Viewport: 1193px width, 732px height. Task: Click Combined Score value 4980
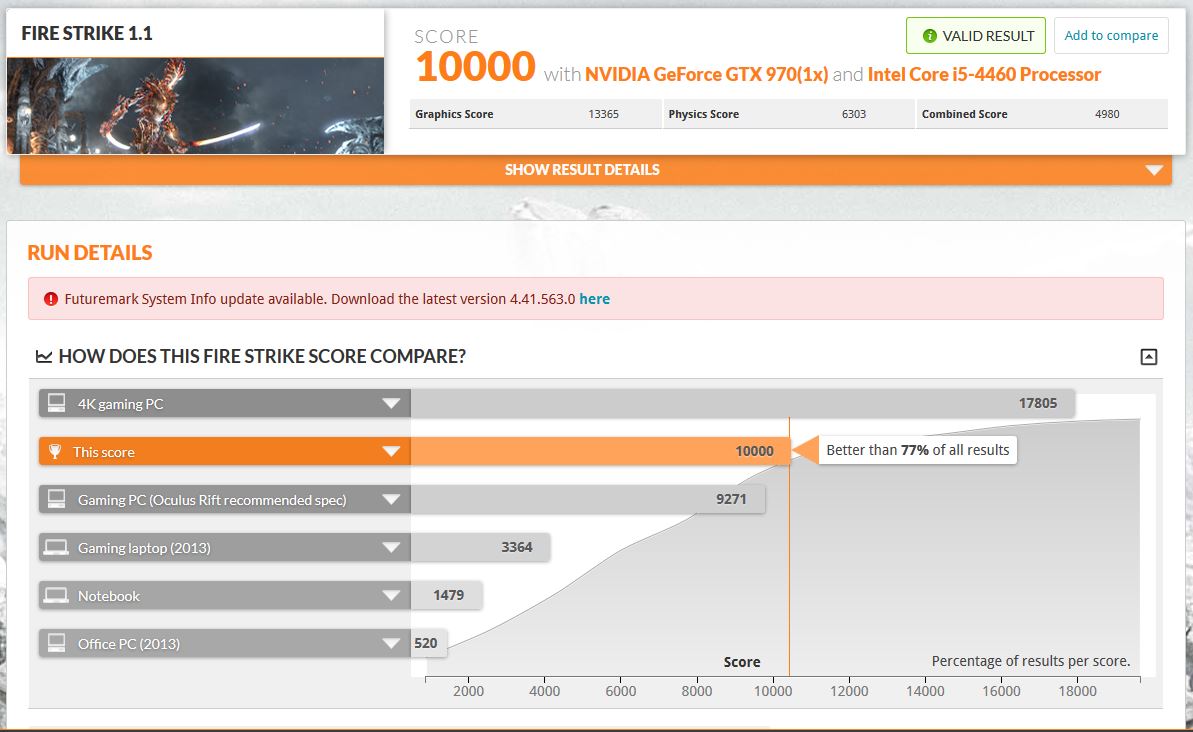coord(1107,114)
